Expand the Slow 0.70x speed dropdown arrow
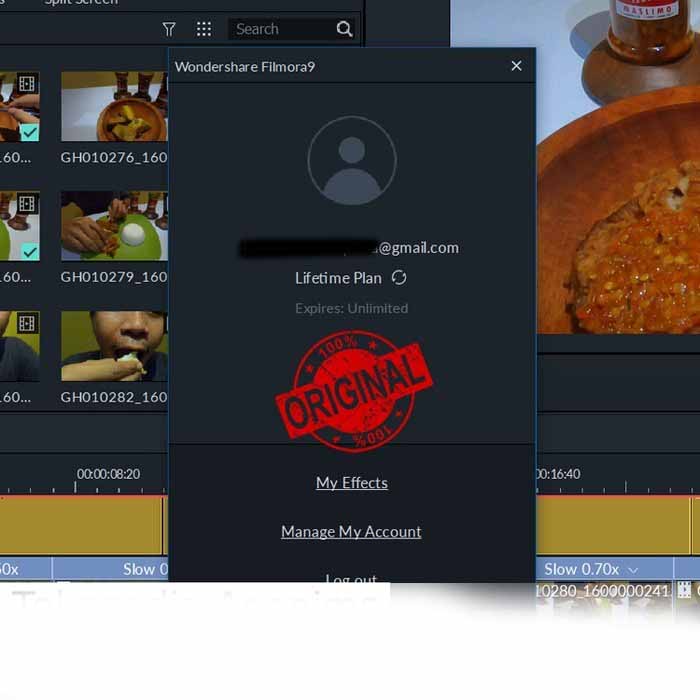The width and height of the screenshot is (700, 700). pos(633,570)
